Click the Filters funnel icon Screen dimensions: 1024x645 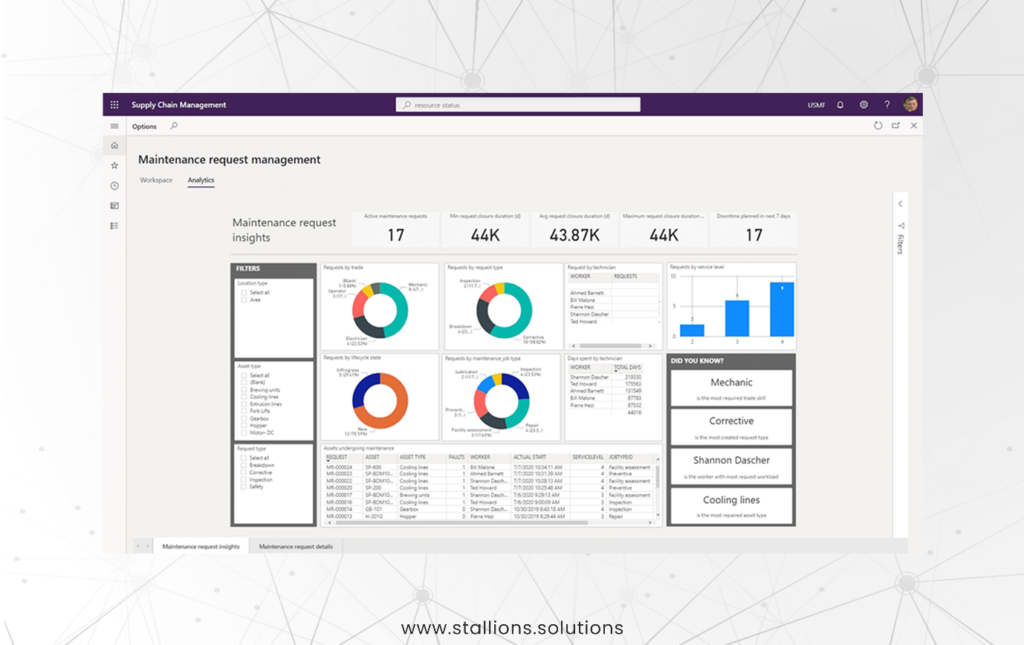point(901,226)
